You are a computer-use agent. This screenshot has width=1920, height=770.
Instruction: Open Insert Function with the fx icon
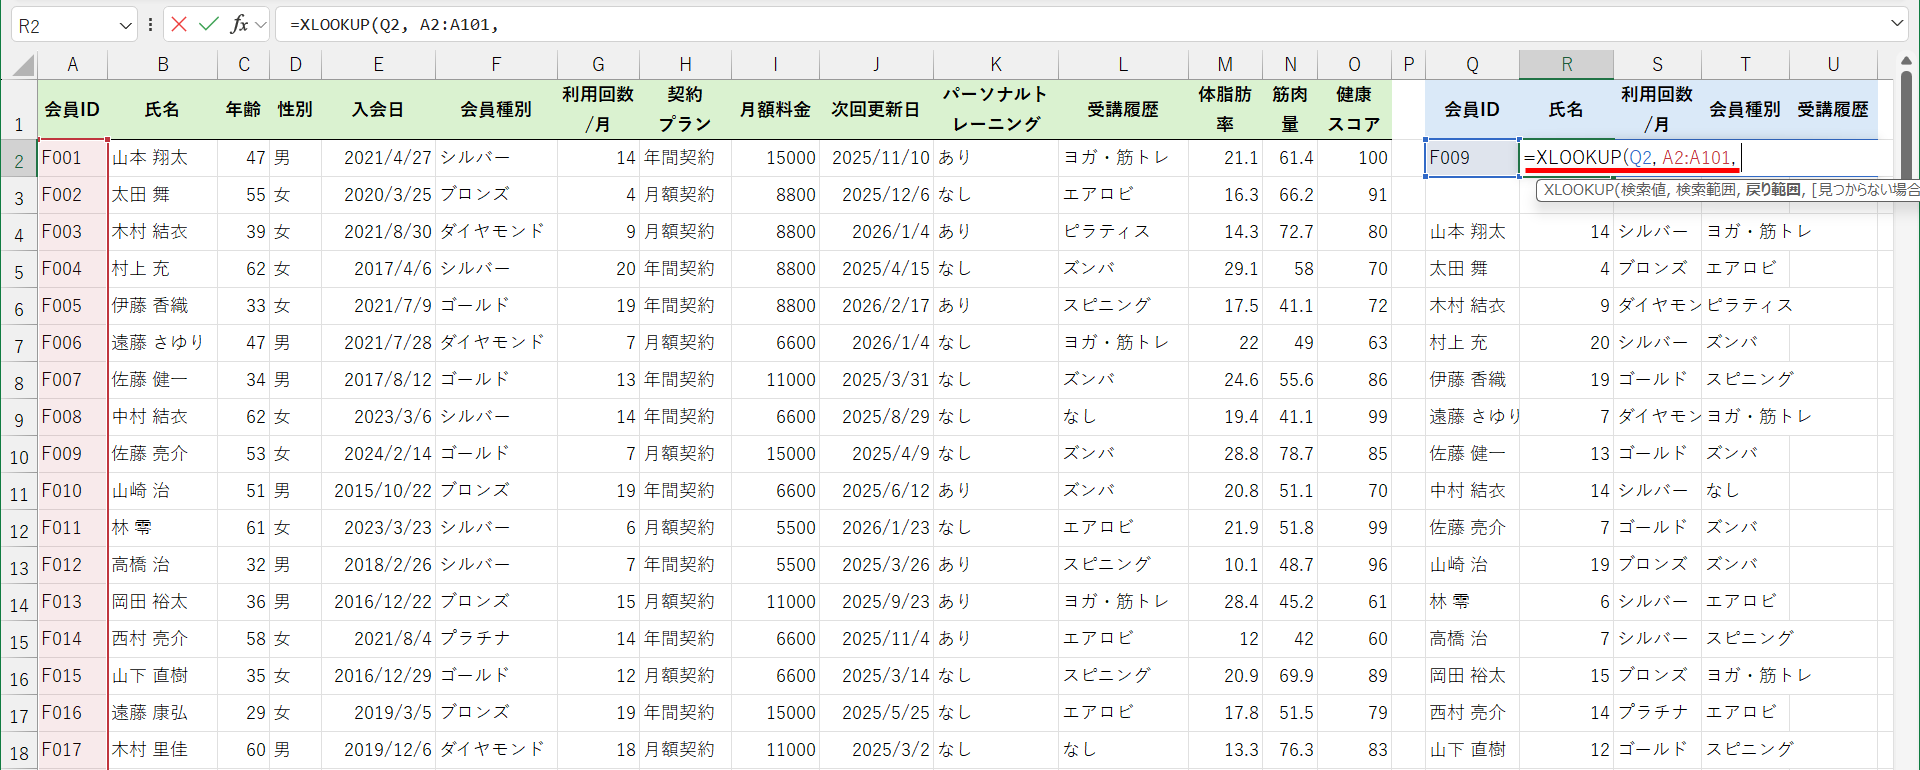[238, 24]
